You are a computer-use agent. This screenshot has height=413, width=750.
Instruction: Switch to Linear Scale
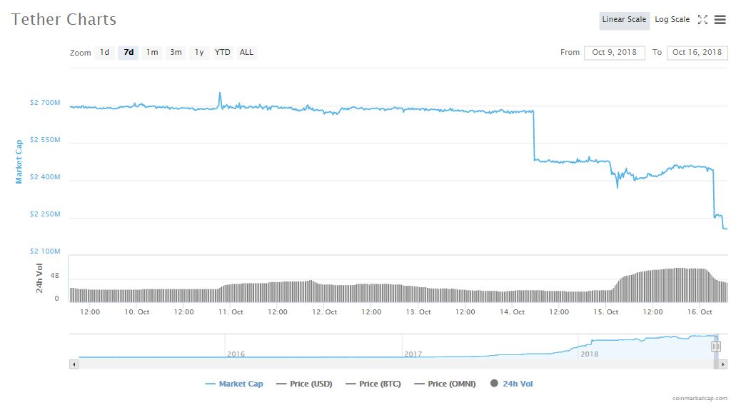[x=624, y=20]
